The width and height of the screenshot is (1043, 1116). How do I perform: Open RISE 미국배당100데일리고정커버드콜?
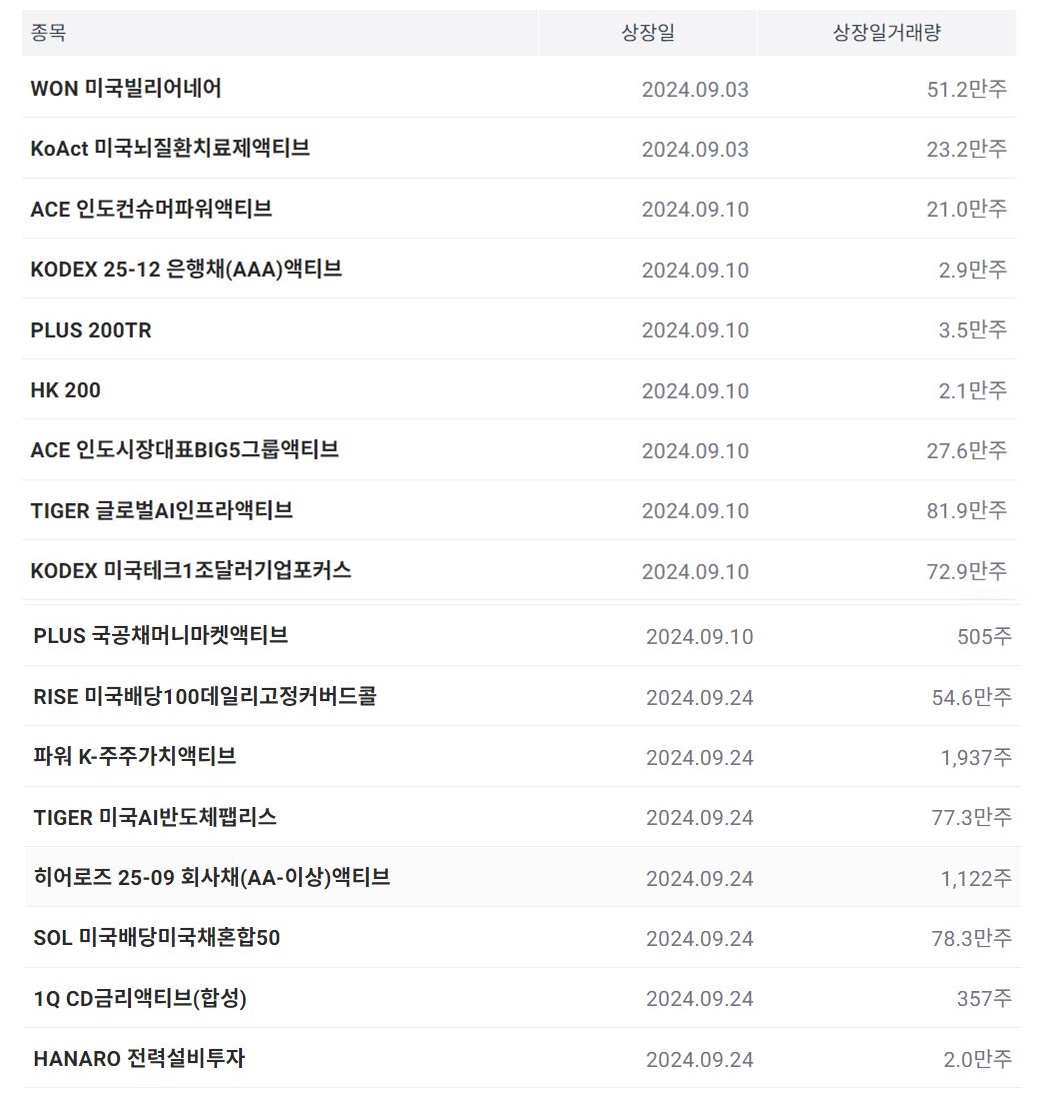point(205,695)
